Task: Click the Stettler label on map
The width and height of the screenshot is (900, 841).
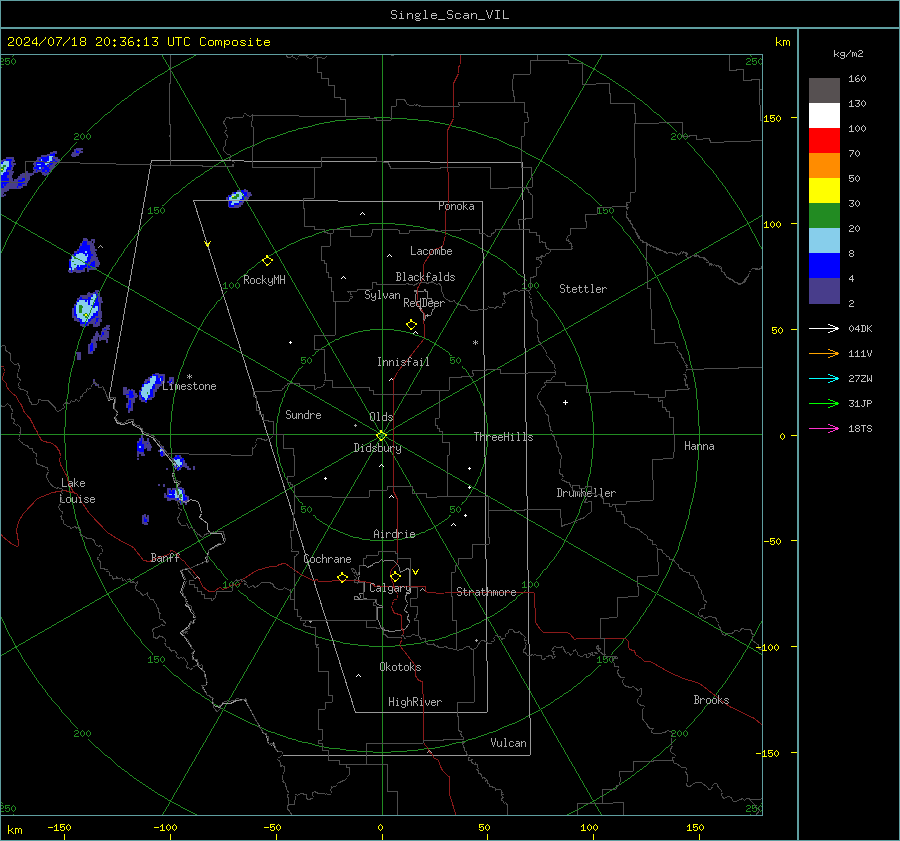Action: pyautogui.click(x=583, y=289)
